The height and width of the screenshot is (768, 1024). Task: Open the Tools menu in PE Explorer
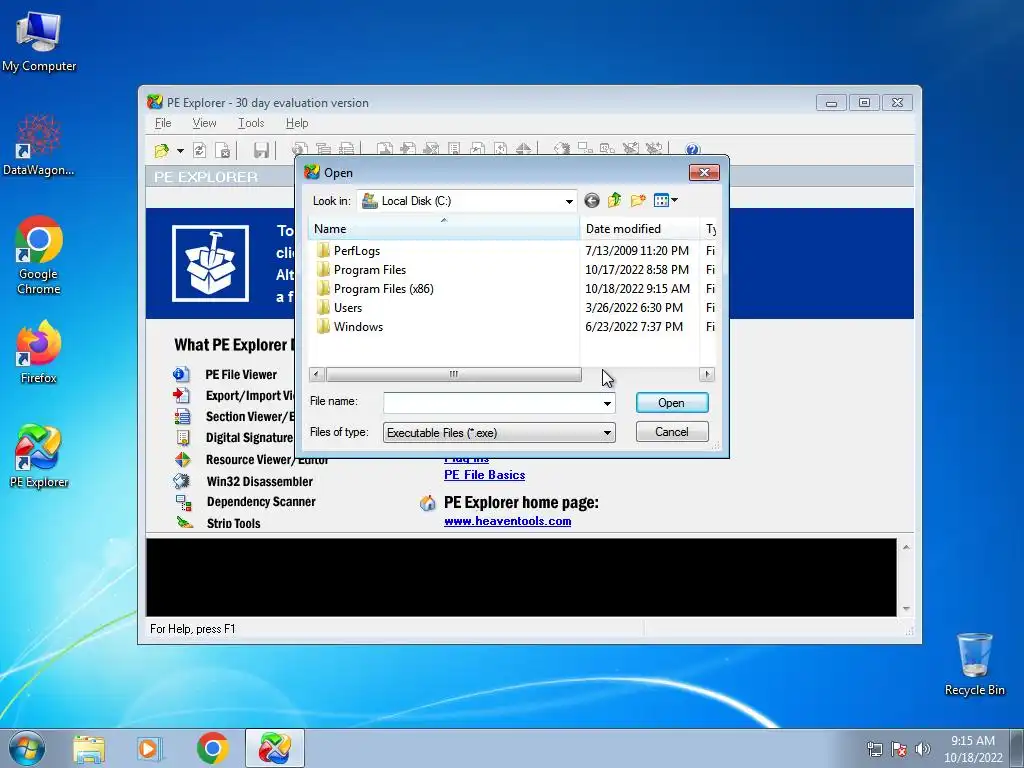251,123
